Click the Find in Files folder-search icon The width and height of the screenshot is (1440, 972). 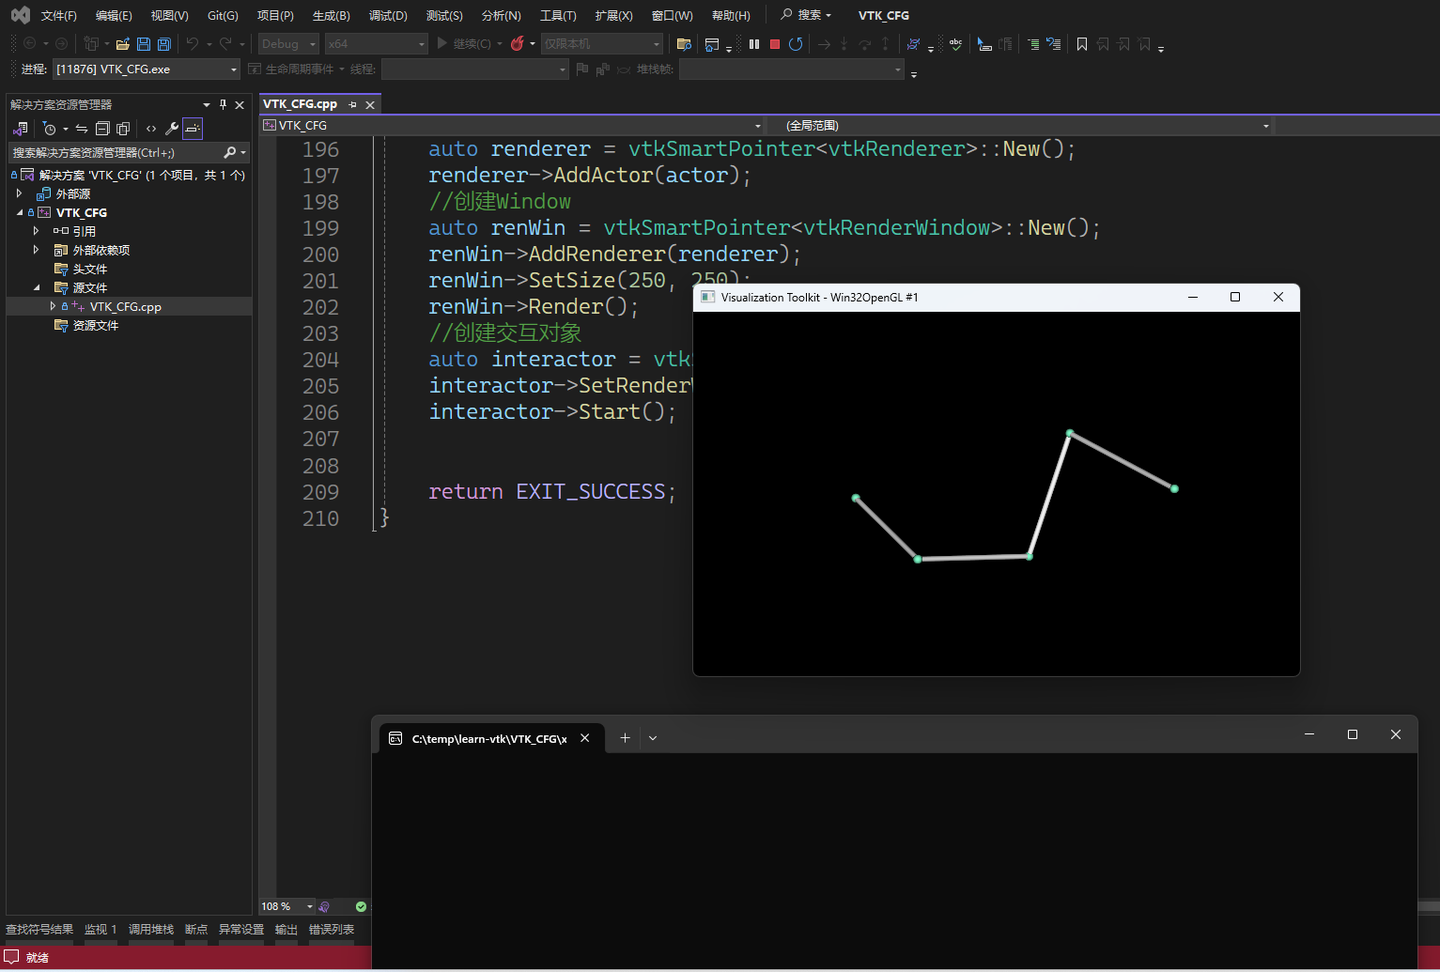684,44
